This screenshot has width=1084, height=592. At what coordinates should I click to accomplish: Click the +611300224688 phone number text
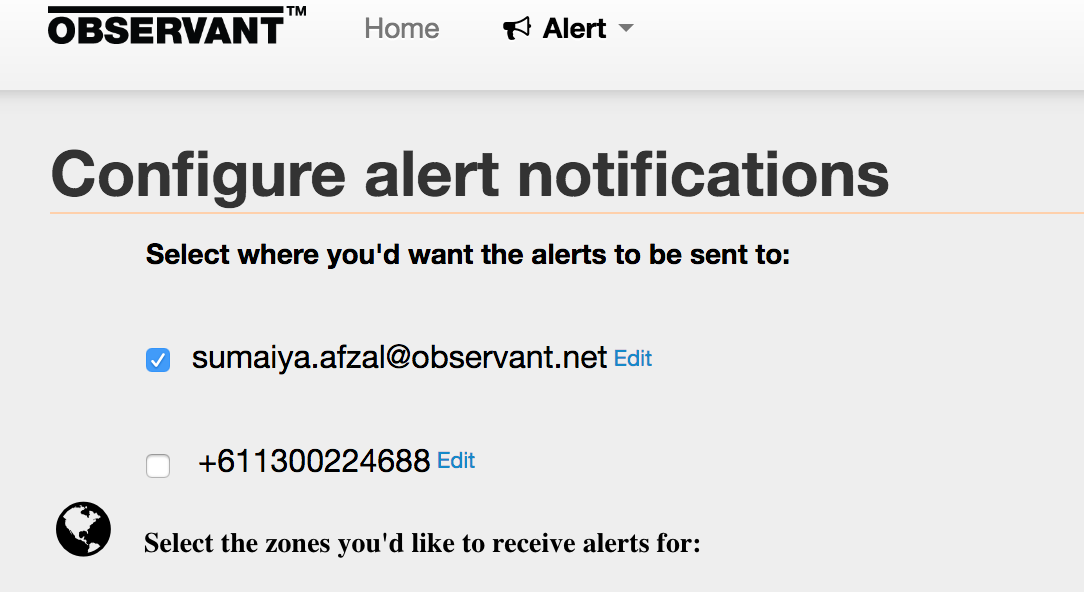[x=314, y=461]
